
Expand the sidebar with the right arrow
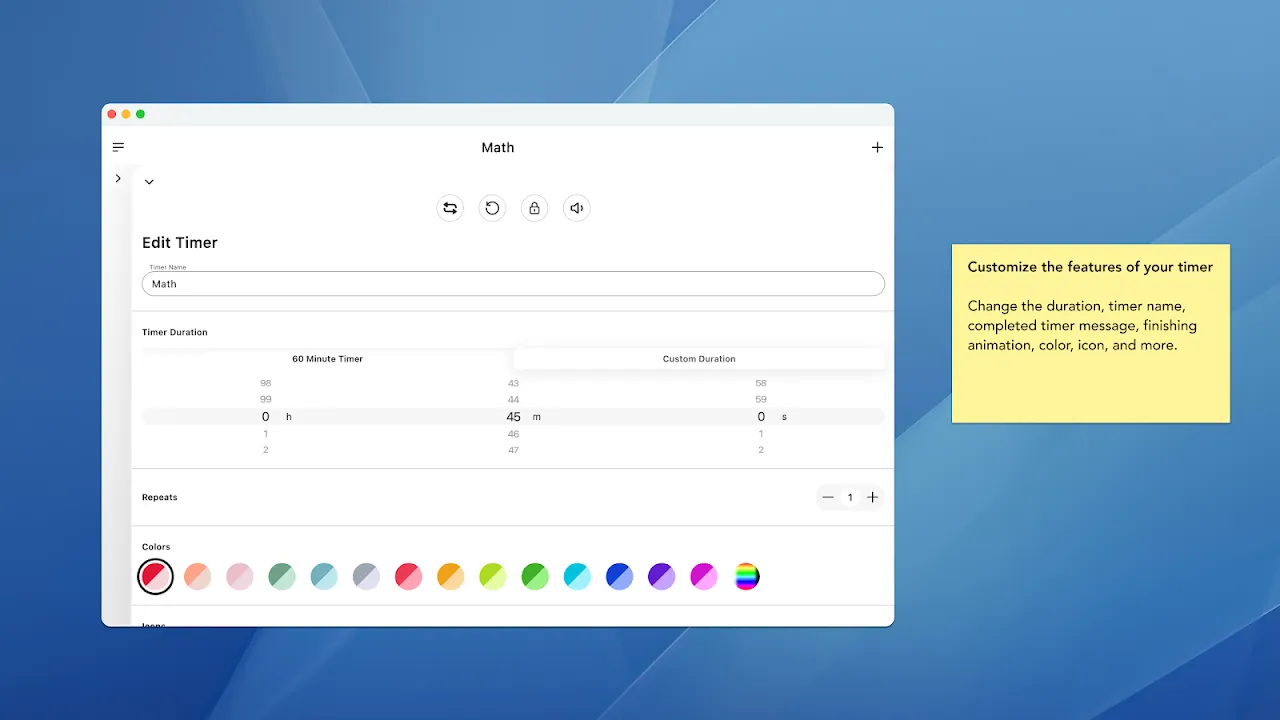pyautogui.click(x=118, y=178)
